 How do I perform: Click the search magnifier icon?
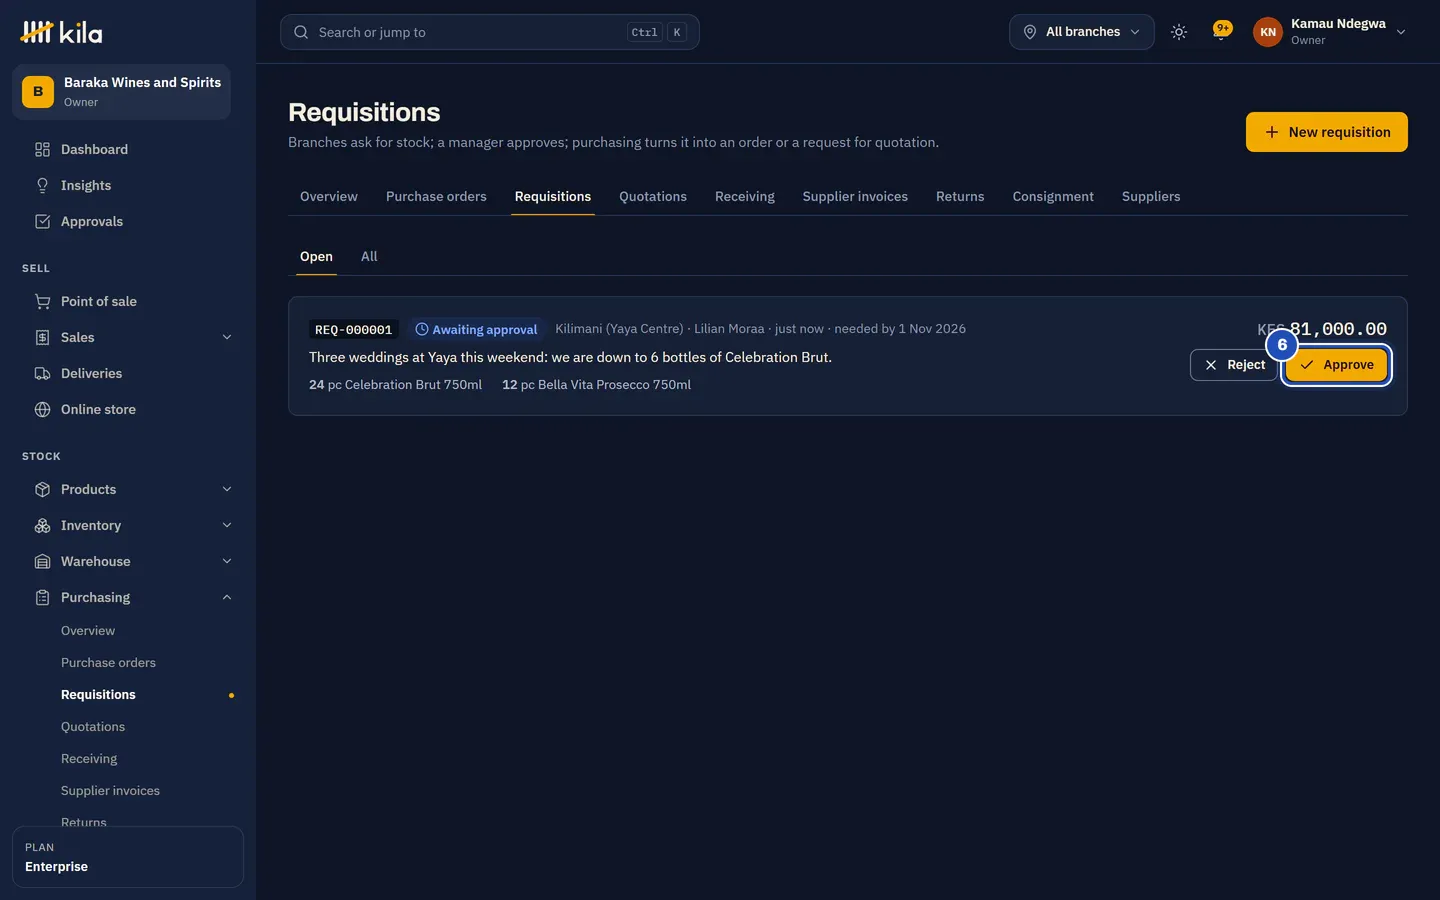point(301,32)
